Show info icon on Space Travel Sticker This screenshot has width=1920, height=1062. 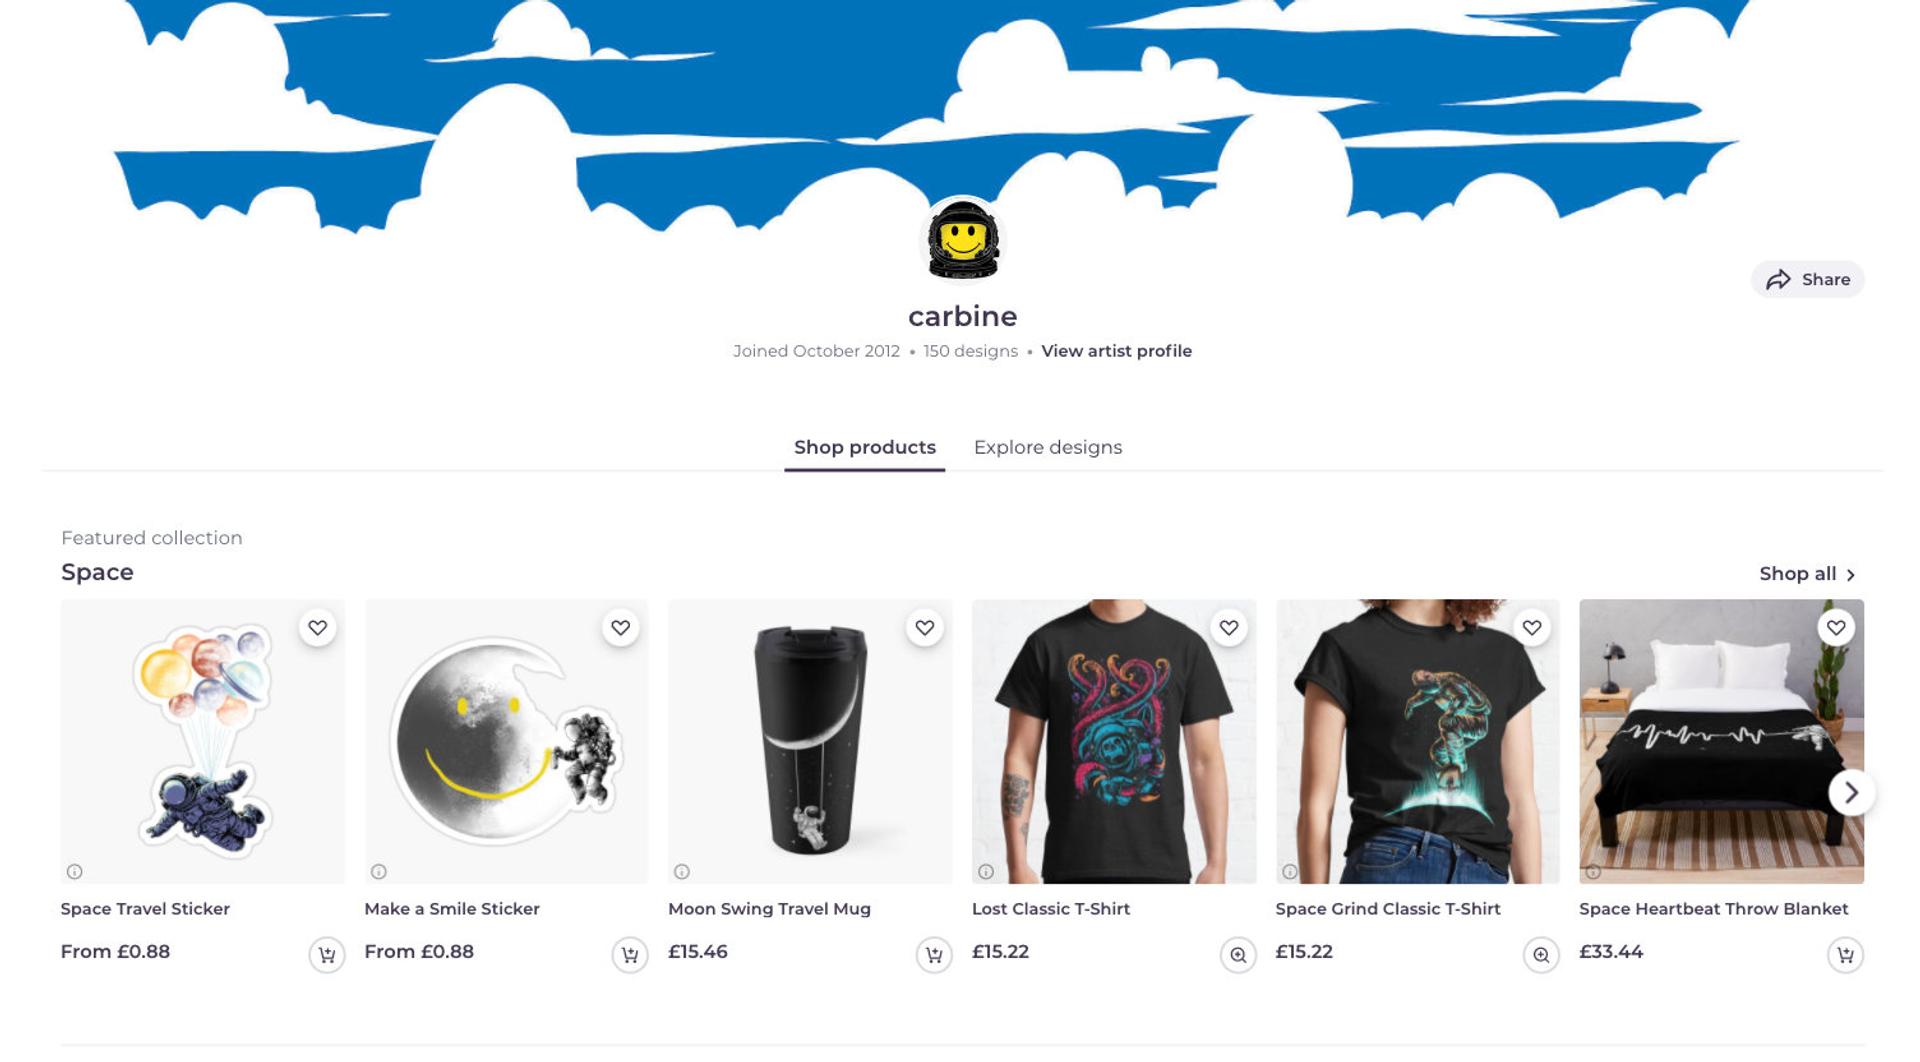(75, 872)
